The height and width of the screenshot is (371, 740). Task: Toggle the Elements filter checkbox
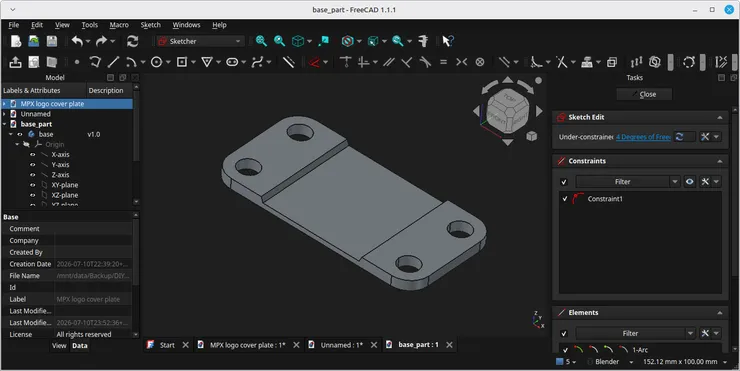[x=564, y=334]
